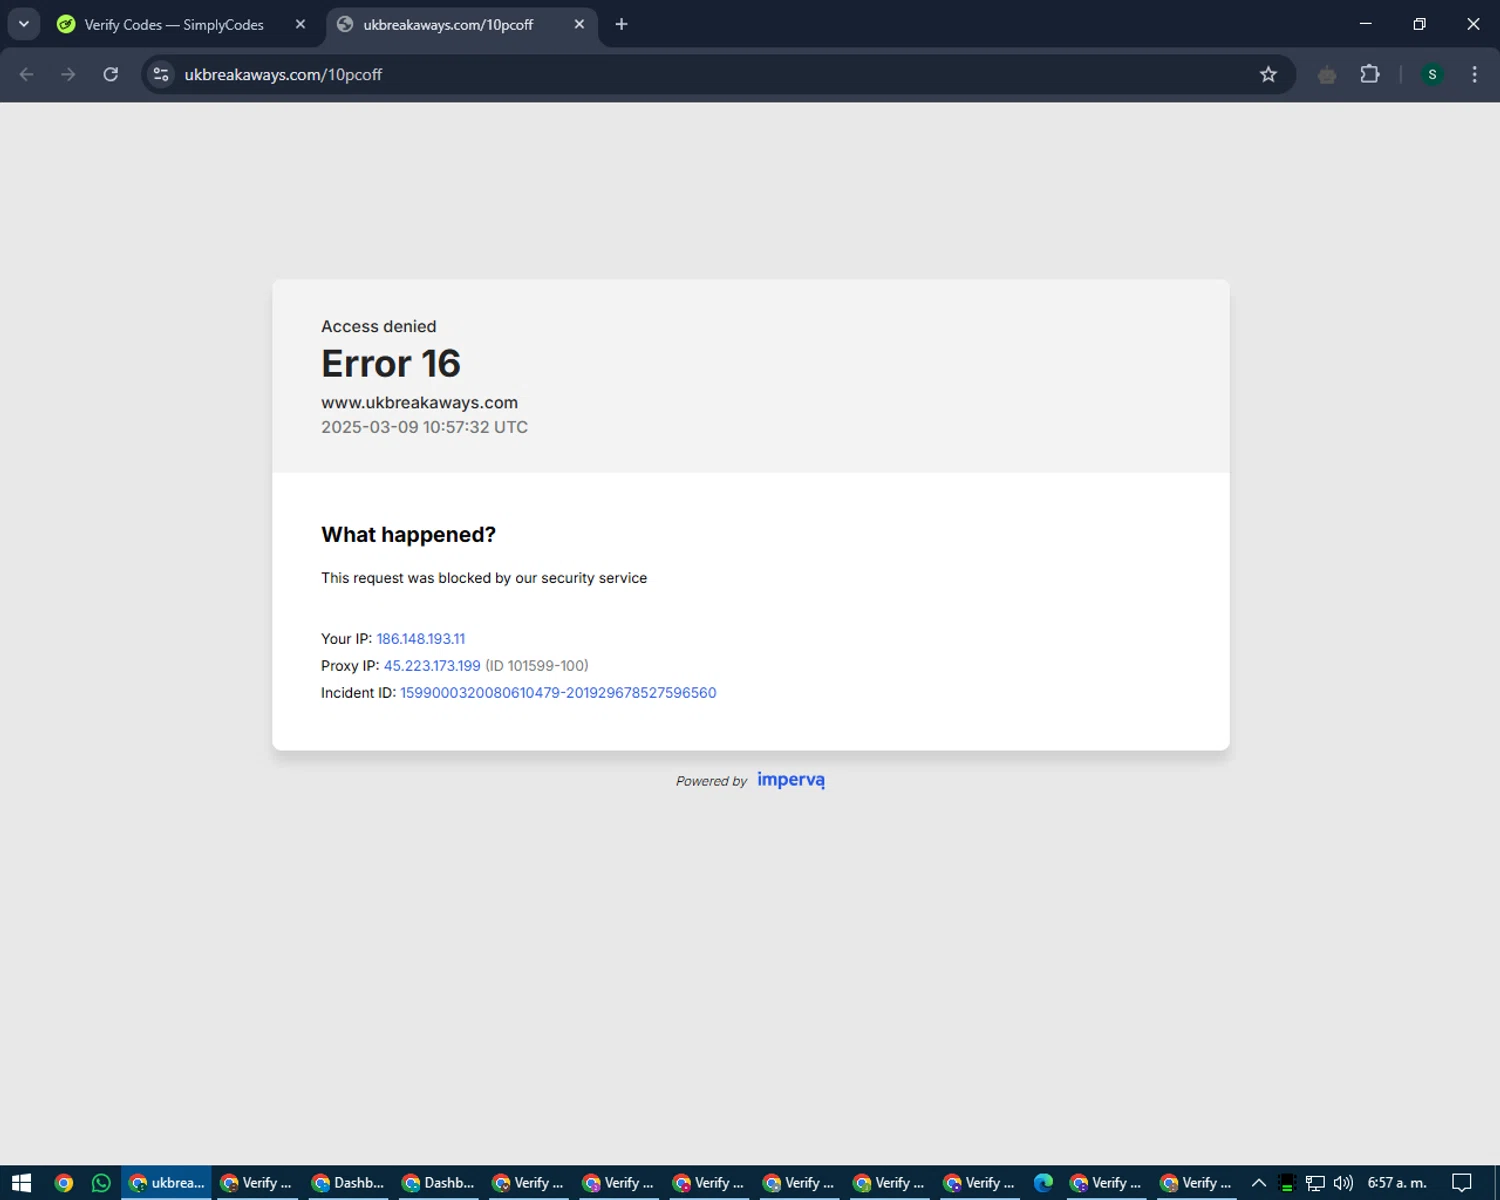Restore down the Chrome window
The height and width of the screenshot is (1200, 1500).
[1419, 24]
